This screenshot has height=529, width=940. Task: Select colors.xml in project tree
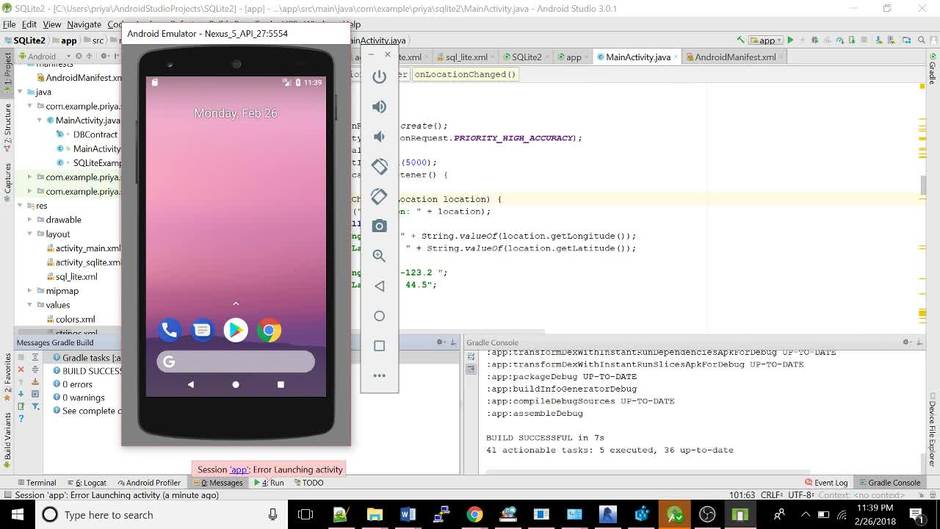[x=71, y=319]
